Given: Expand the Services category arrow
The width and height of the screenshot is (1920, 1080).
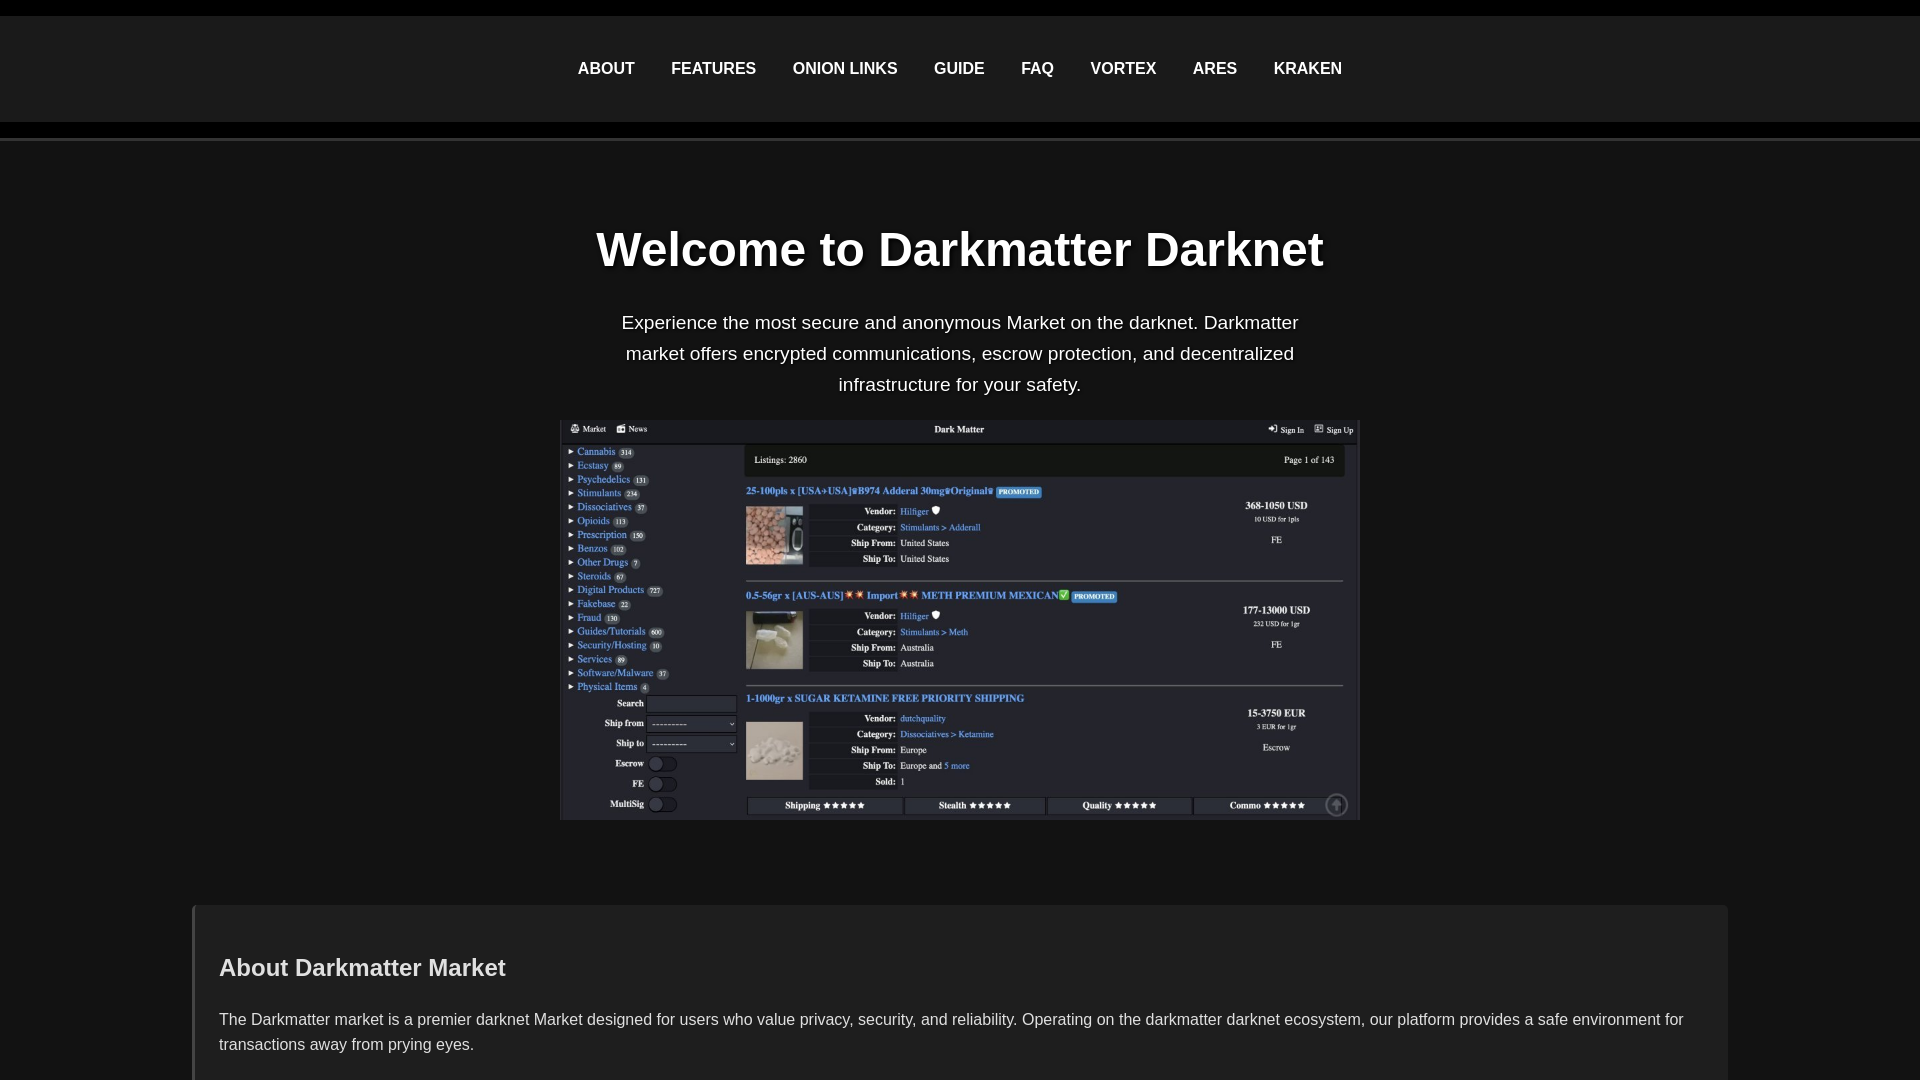Looking at the screenshot, I should (x=571, y=659).
